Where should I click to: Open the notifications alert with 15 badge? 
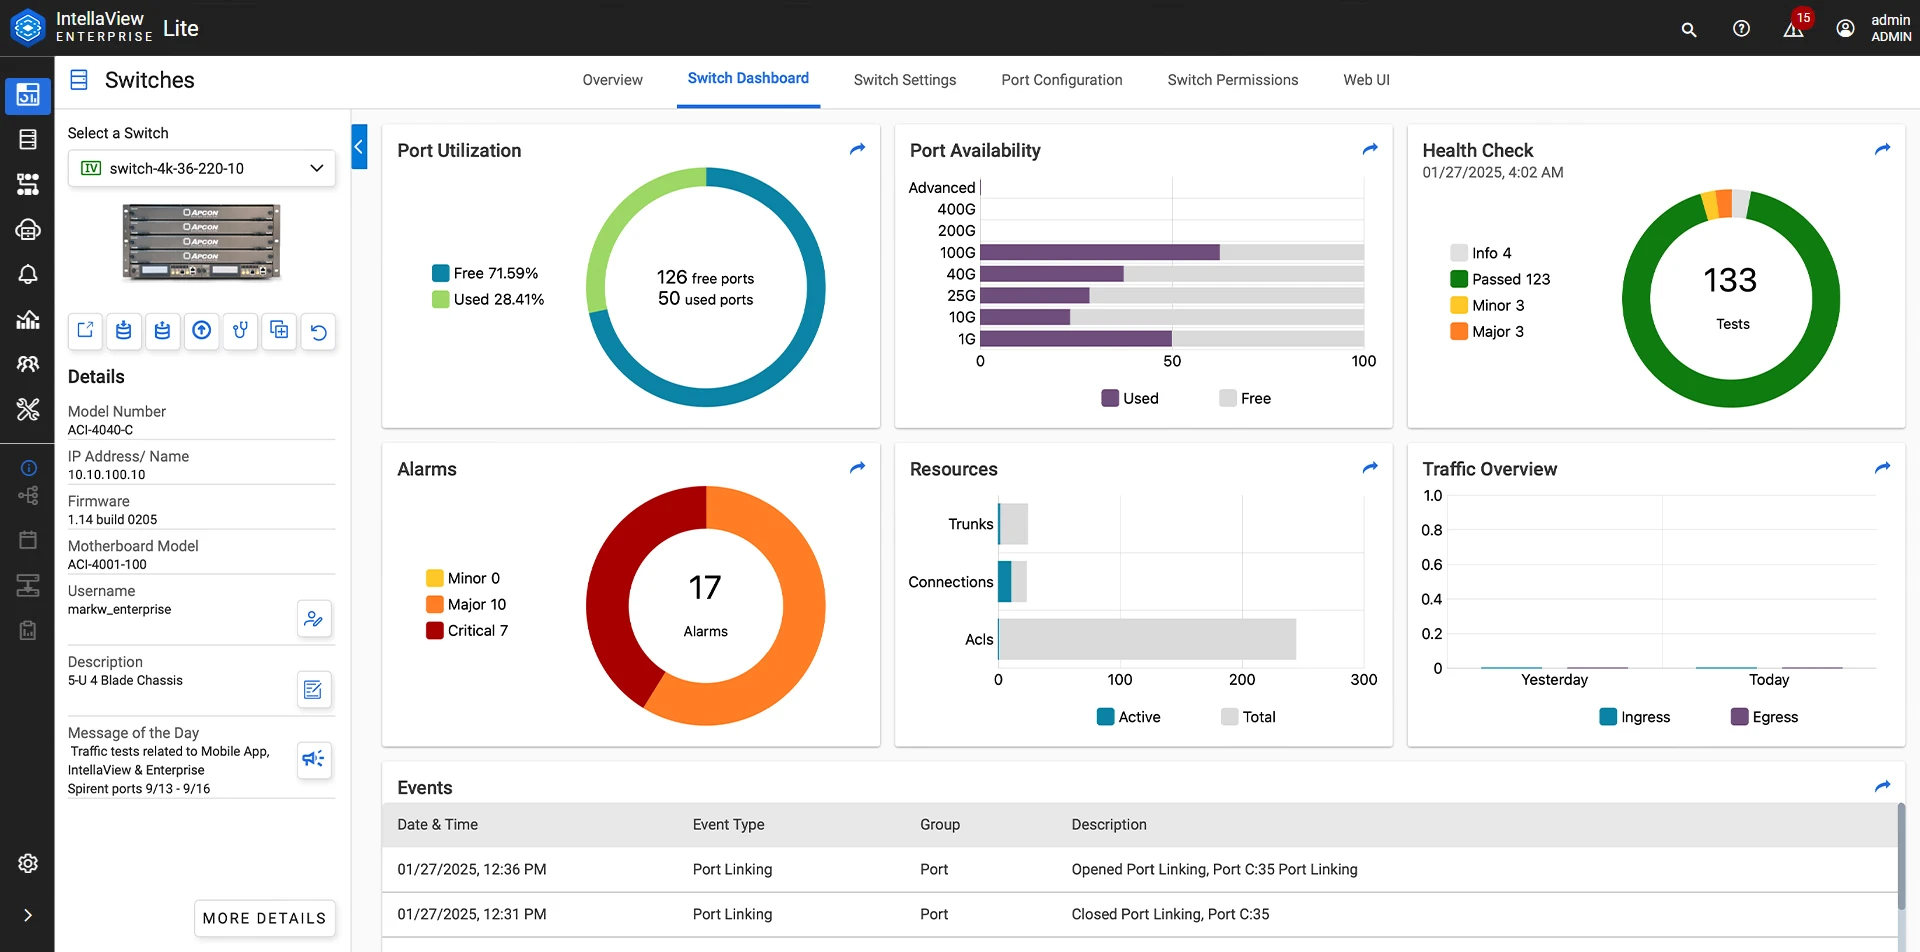1794,29
